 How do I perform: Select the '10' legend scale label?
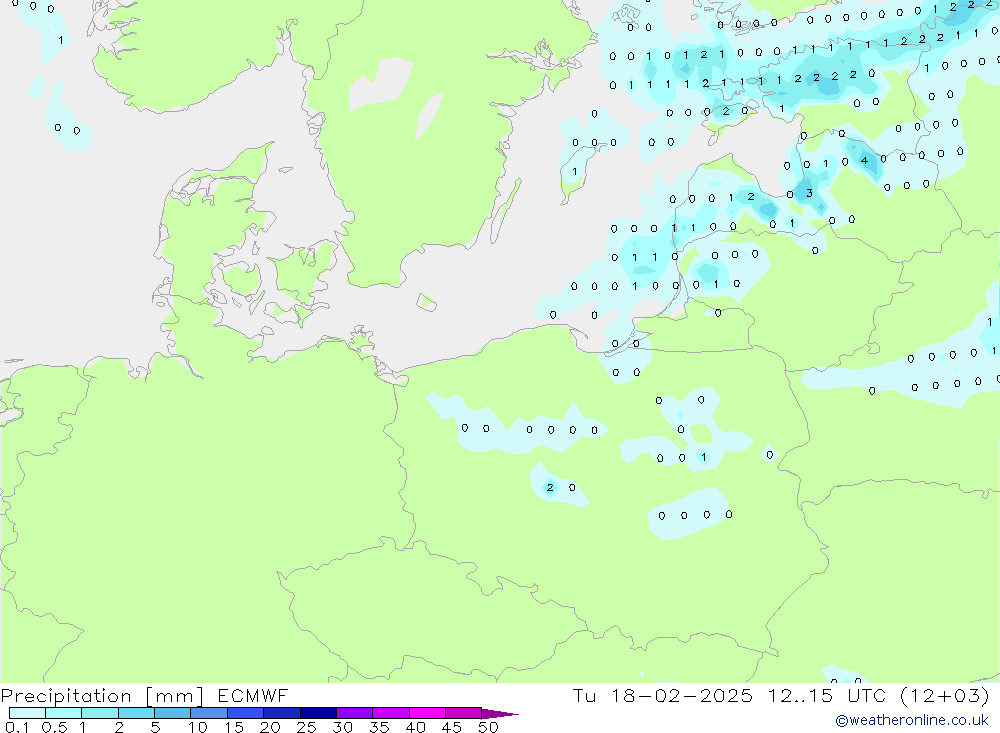coord(198,727)
